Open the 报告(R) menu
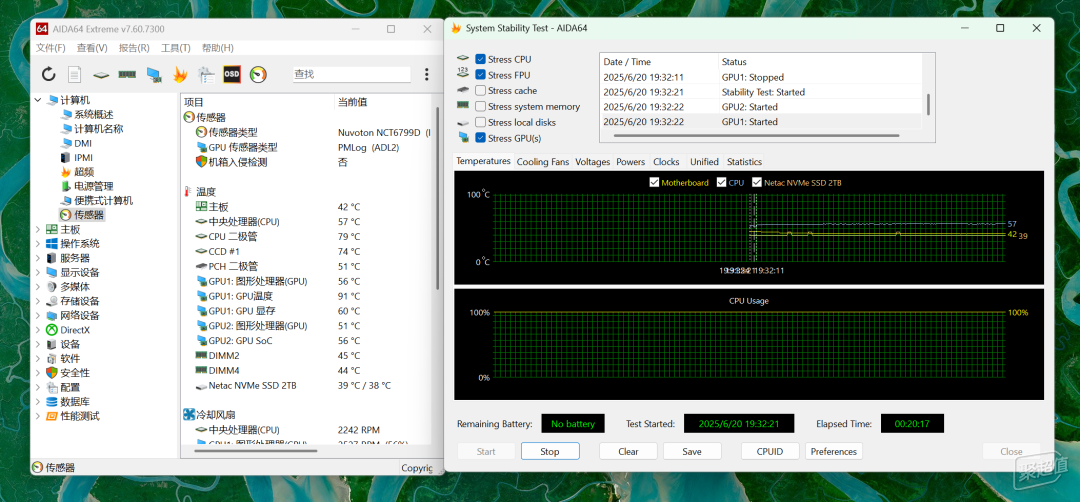This screenshot has width=1080, height=502. (134, 48)
